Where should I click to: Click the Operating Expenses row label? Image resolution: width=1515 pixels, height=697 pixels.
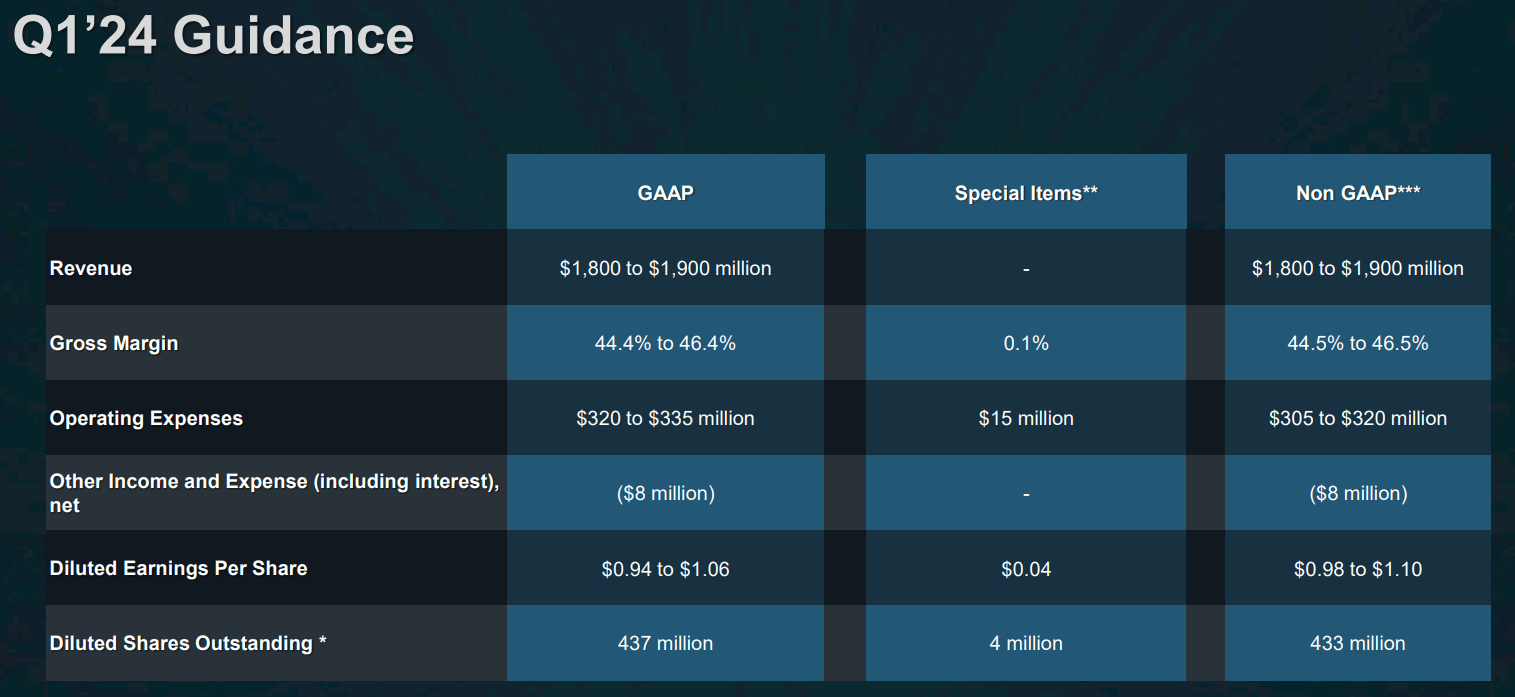pyautogui.click(x=146, y=418)
